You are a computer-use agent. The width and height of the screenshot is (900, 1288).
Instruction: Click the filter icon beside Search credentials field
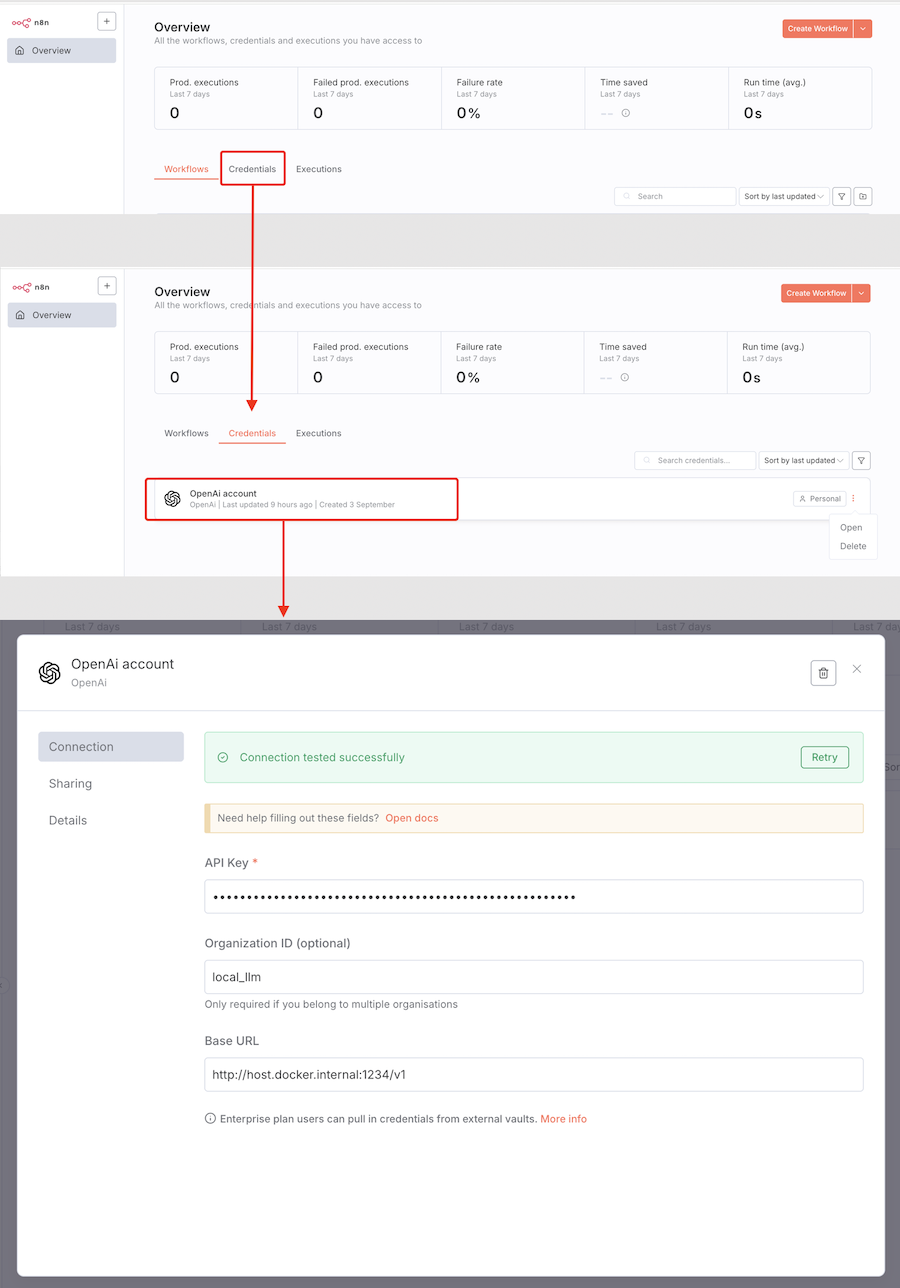(862, 460)
